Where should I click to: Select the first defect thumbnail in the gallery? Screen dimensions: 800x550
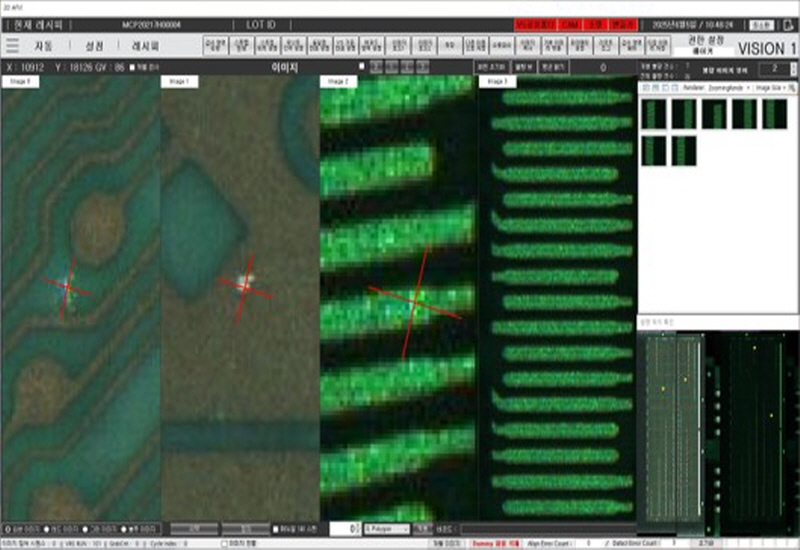point(653,113)
